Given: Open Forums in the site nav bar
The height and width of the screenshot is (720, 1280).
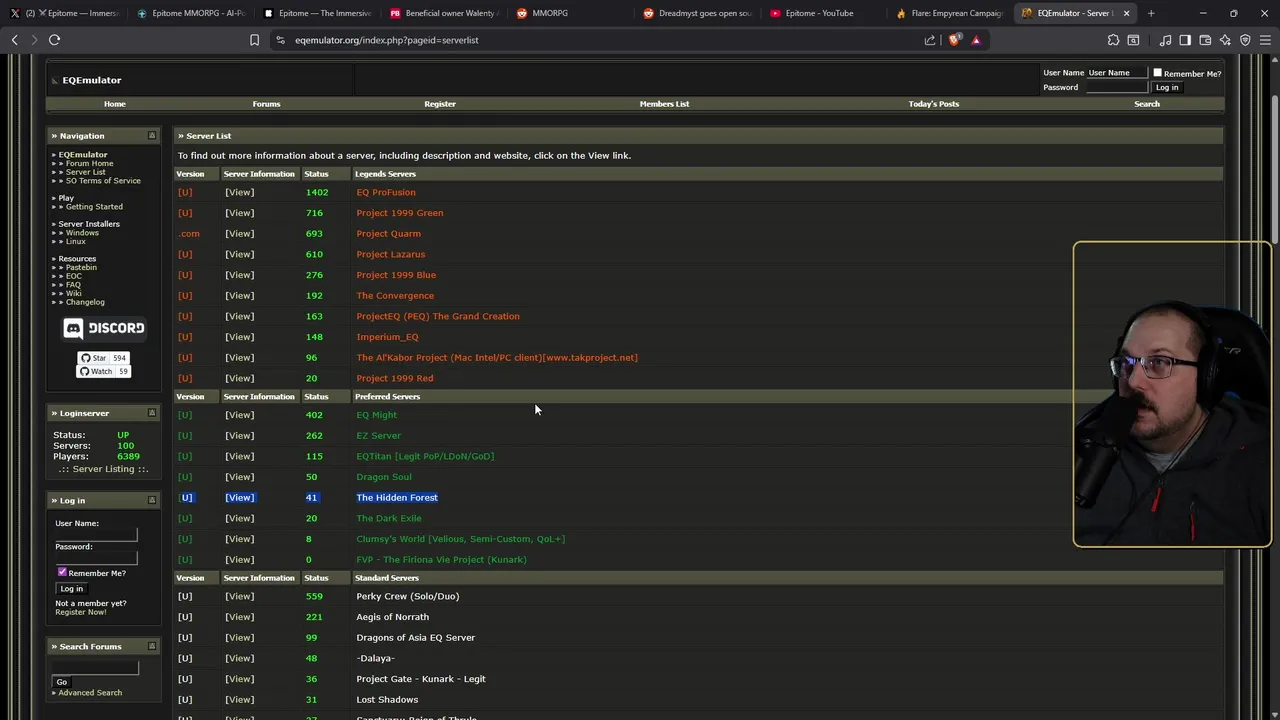Looking at the screenshot, I should [x=266, y=104].
